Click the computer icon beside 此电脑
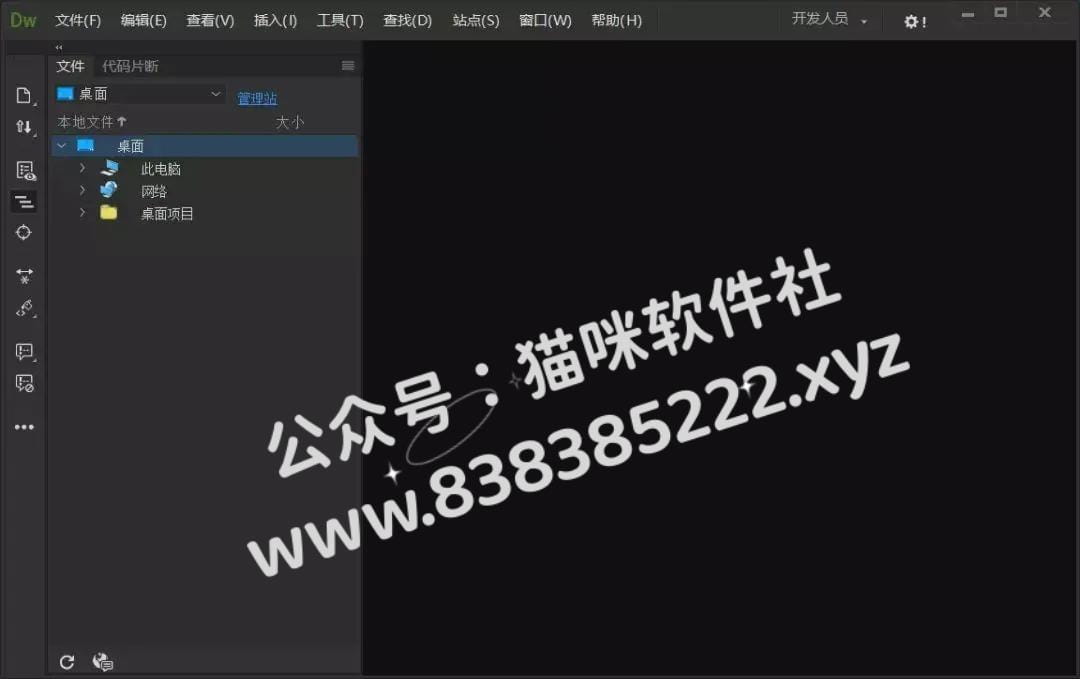 click(x=110, y=167)
